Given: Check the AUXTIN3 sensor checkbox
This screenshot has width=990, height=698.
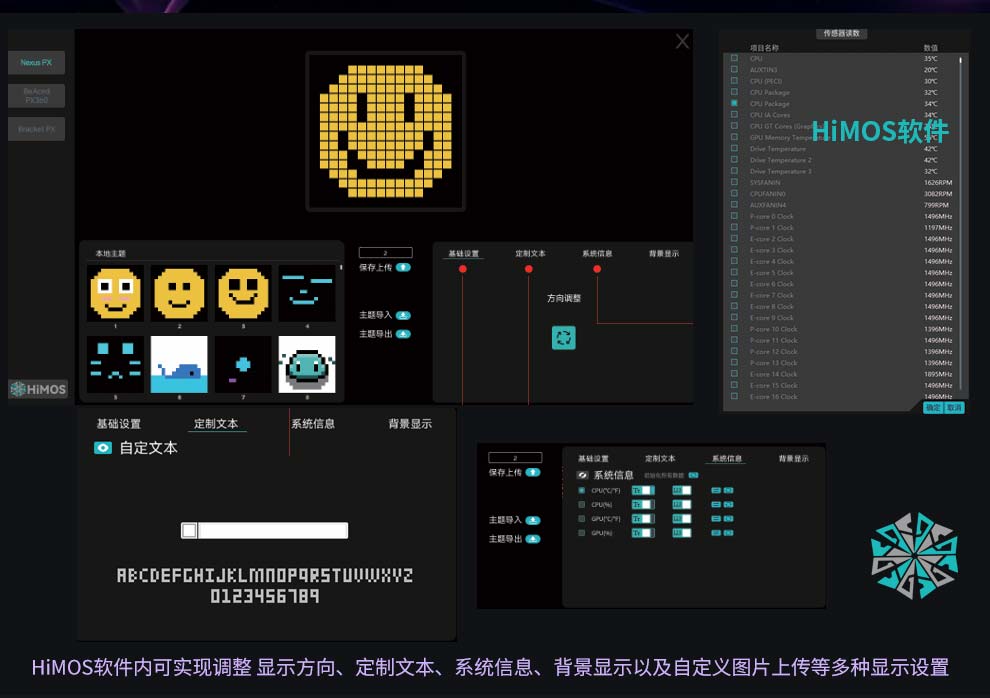Looking at the screenshot, I should [734, 70].
